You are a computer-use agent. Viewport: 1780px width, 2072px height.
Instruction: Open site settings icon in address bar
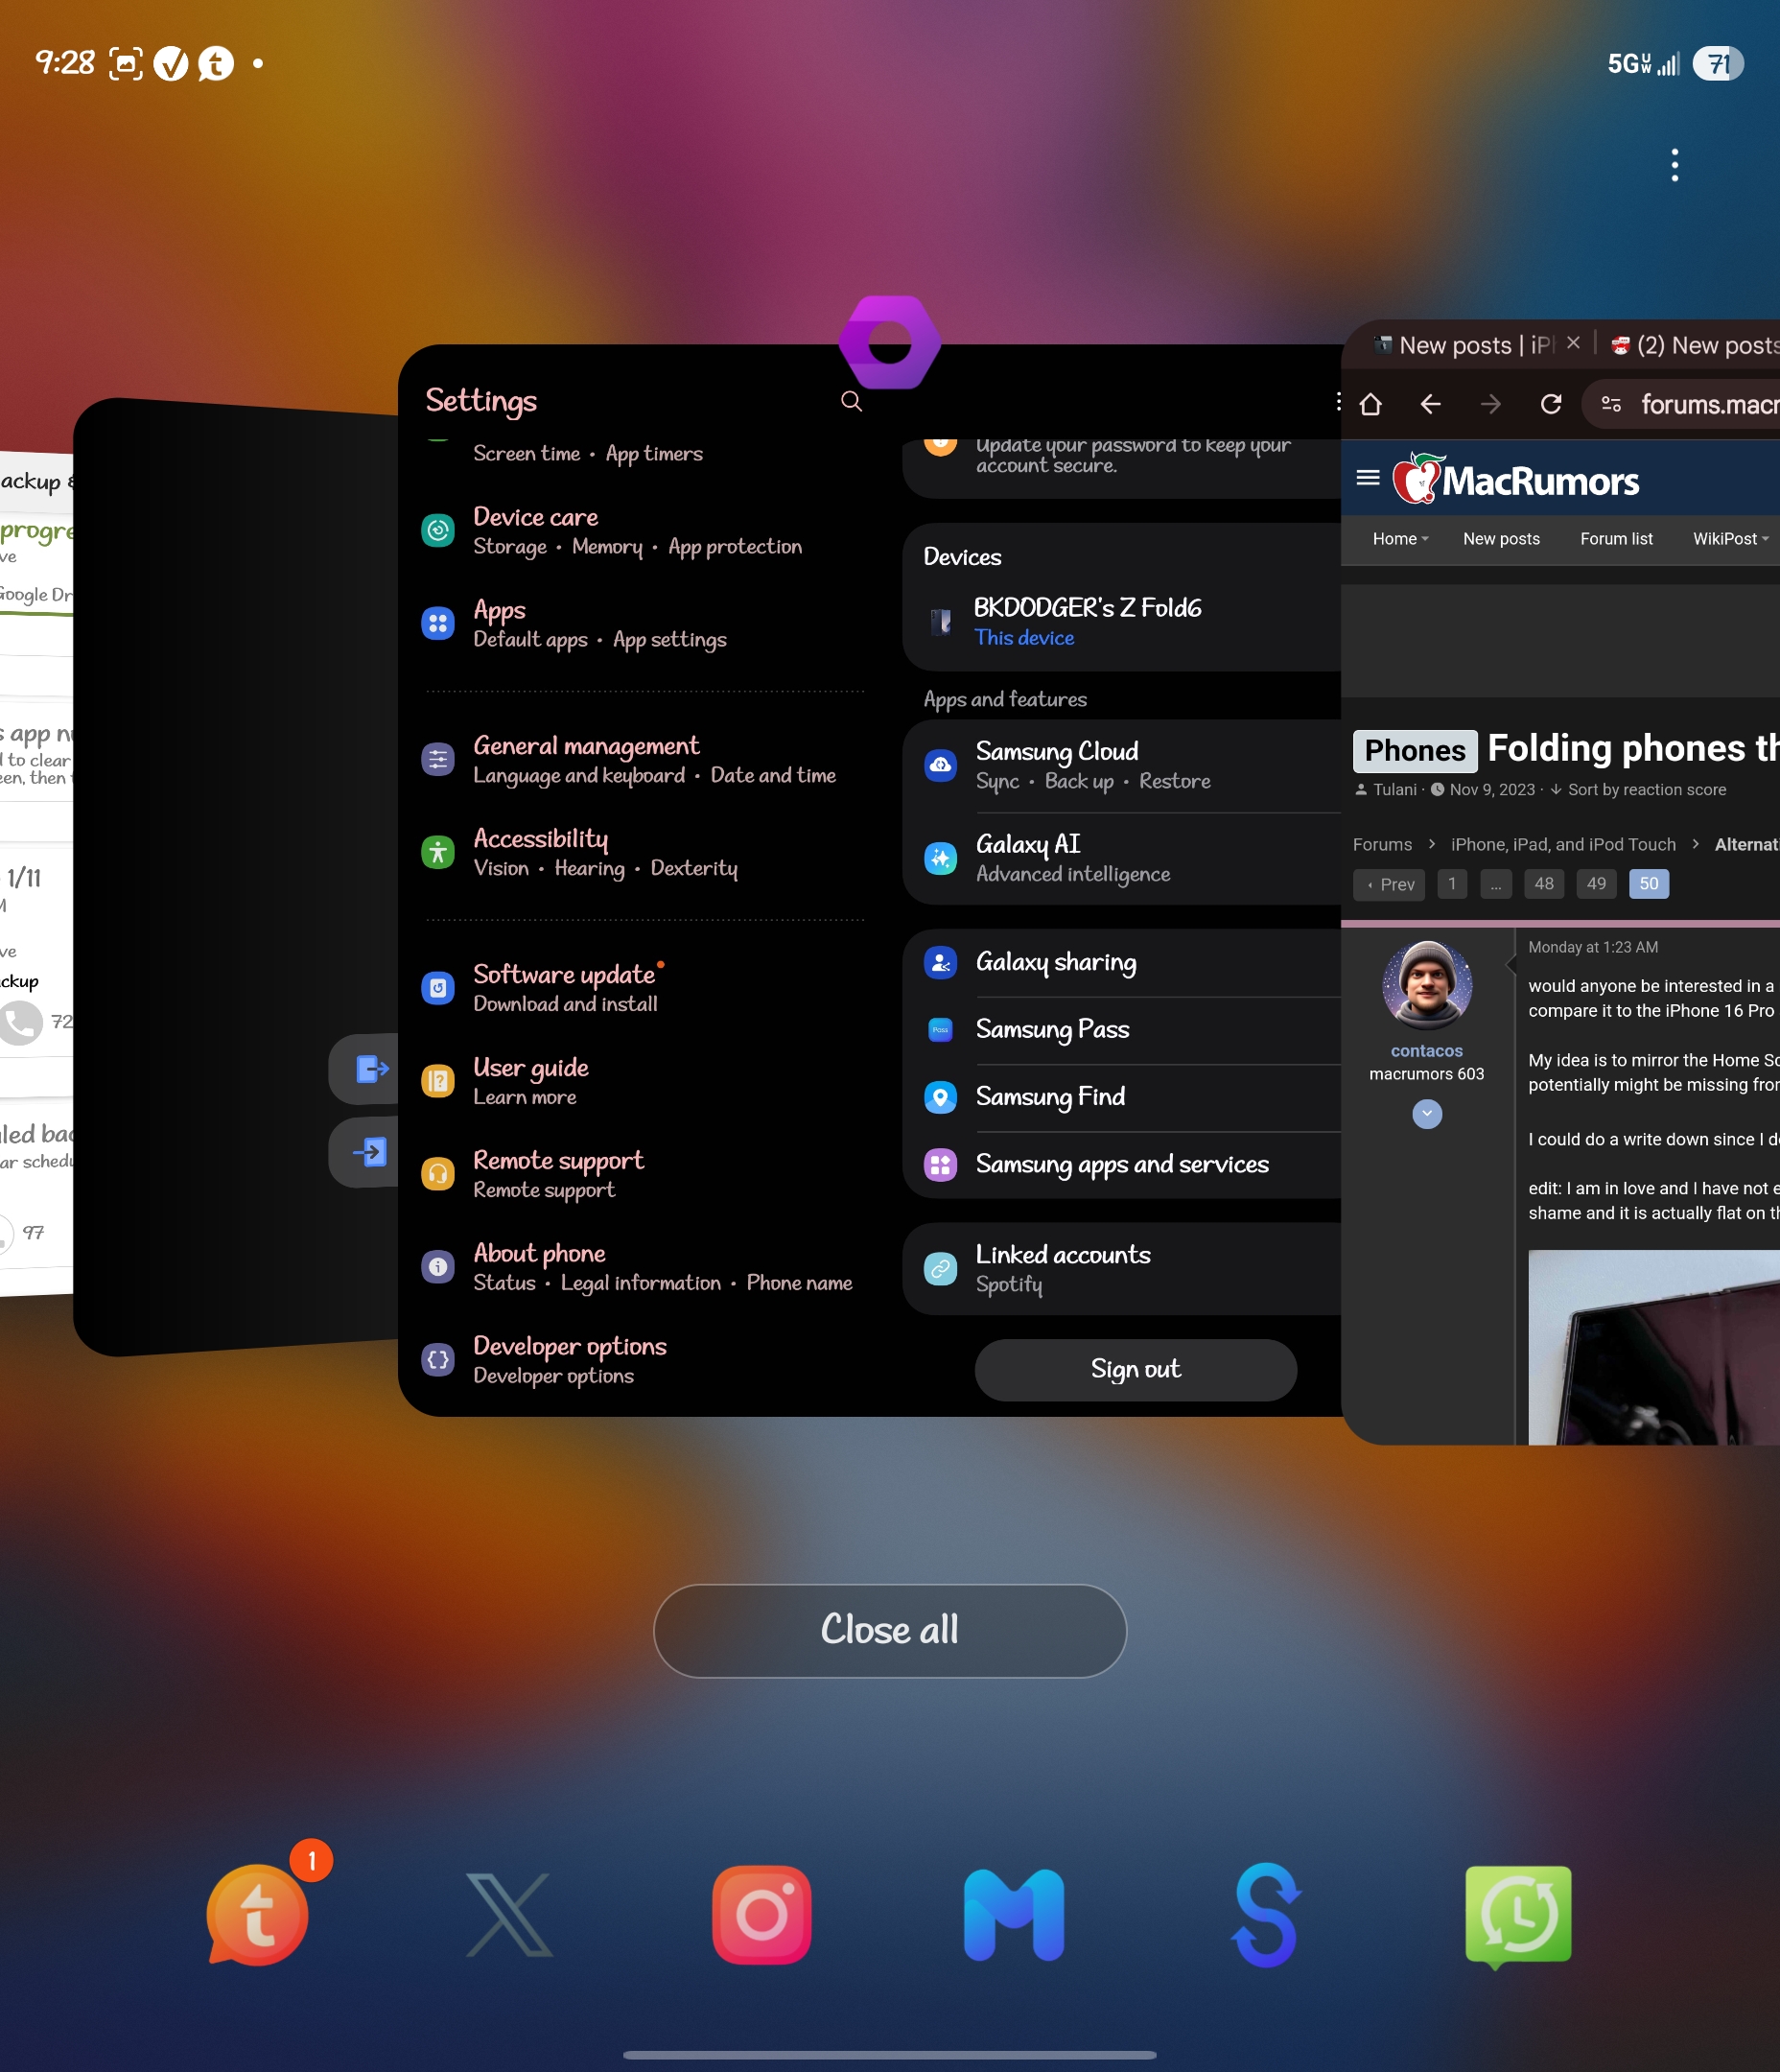tap(1611, 404)
